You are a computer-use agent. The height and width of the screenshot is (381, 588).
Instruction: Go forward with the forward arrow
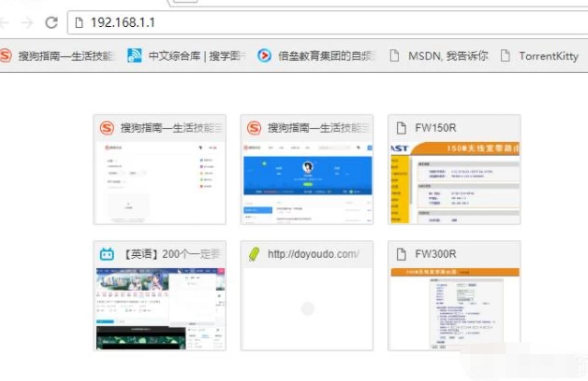pos(27,23)
